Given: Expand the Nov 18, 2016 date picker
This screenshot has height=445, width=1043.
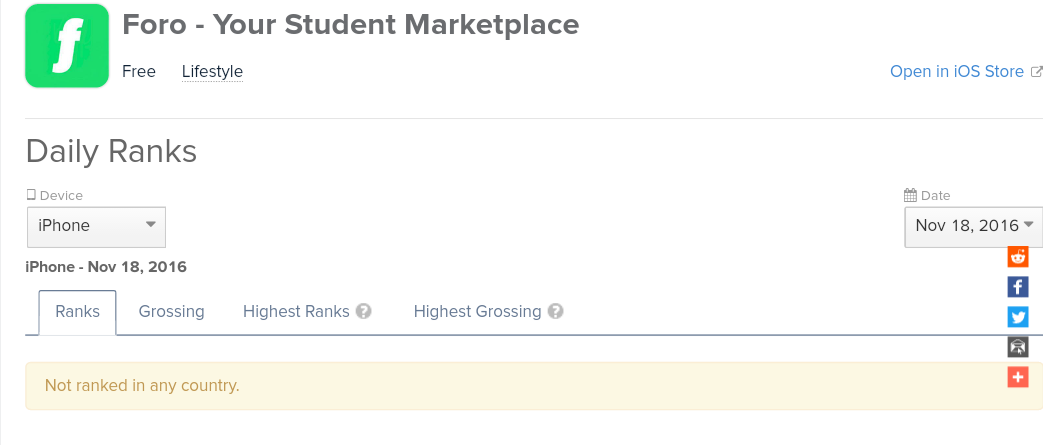Looking at the screenshot, I should 973,226.
